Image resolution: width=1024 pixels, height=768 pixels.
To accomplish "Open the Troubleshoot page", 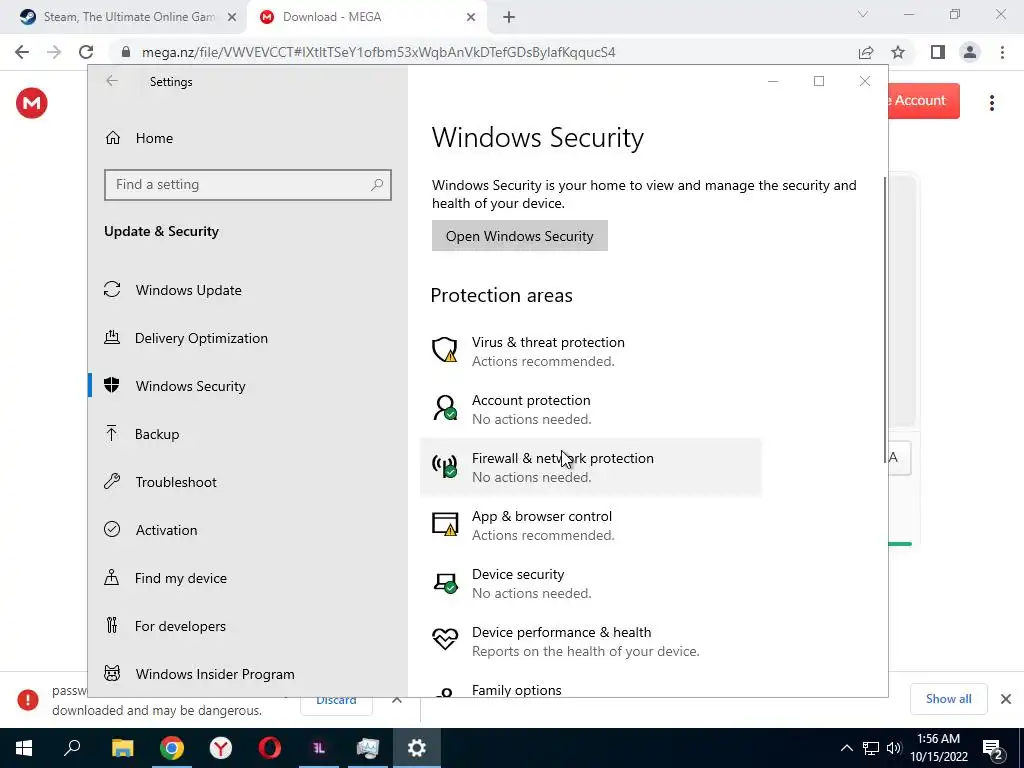I will [x=176, y=482].
